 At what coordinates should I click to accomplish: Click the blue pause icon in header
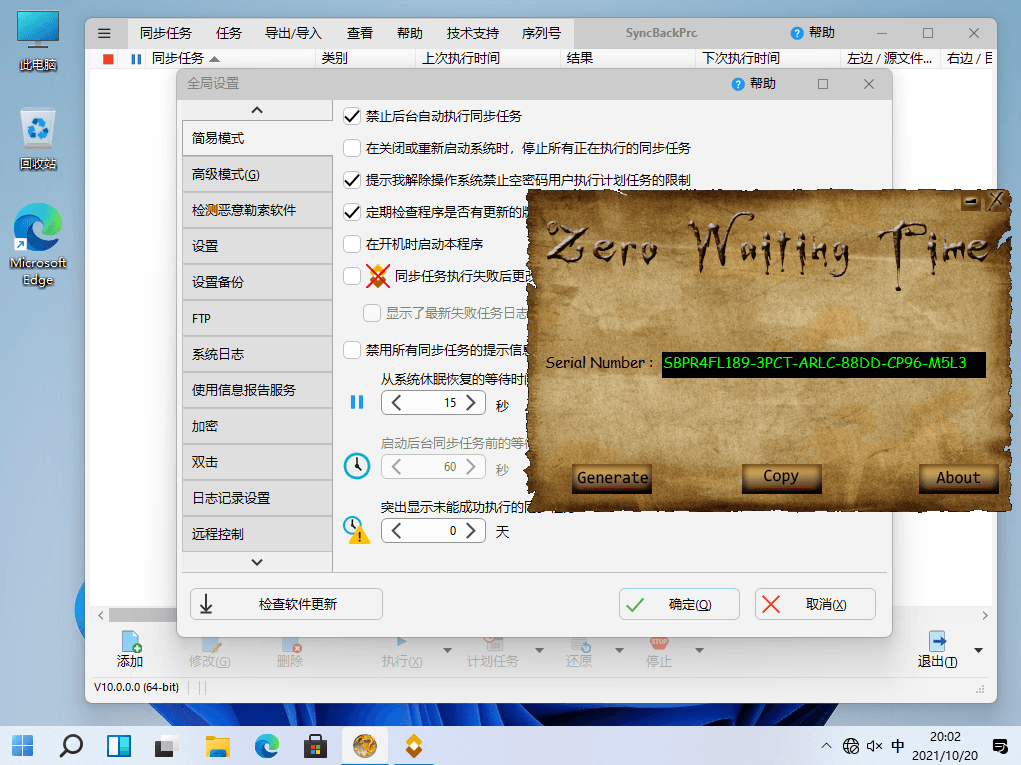(136, 59)
